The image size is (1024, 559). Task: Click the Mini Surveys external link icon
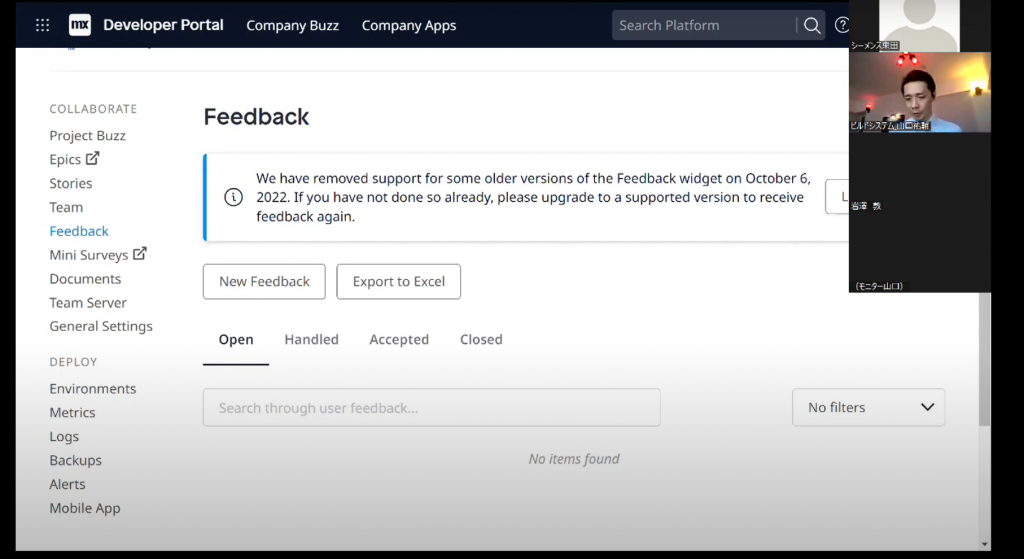pos(140,254)
